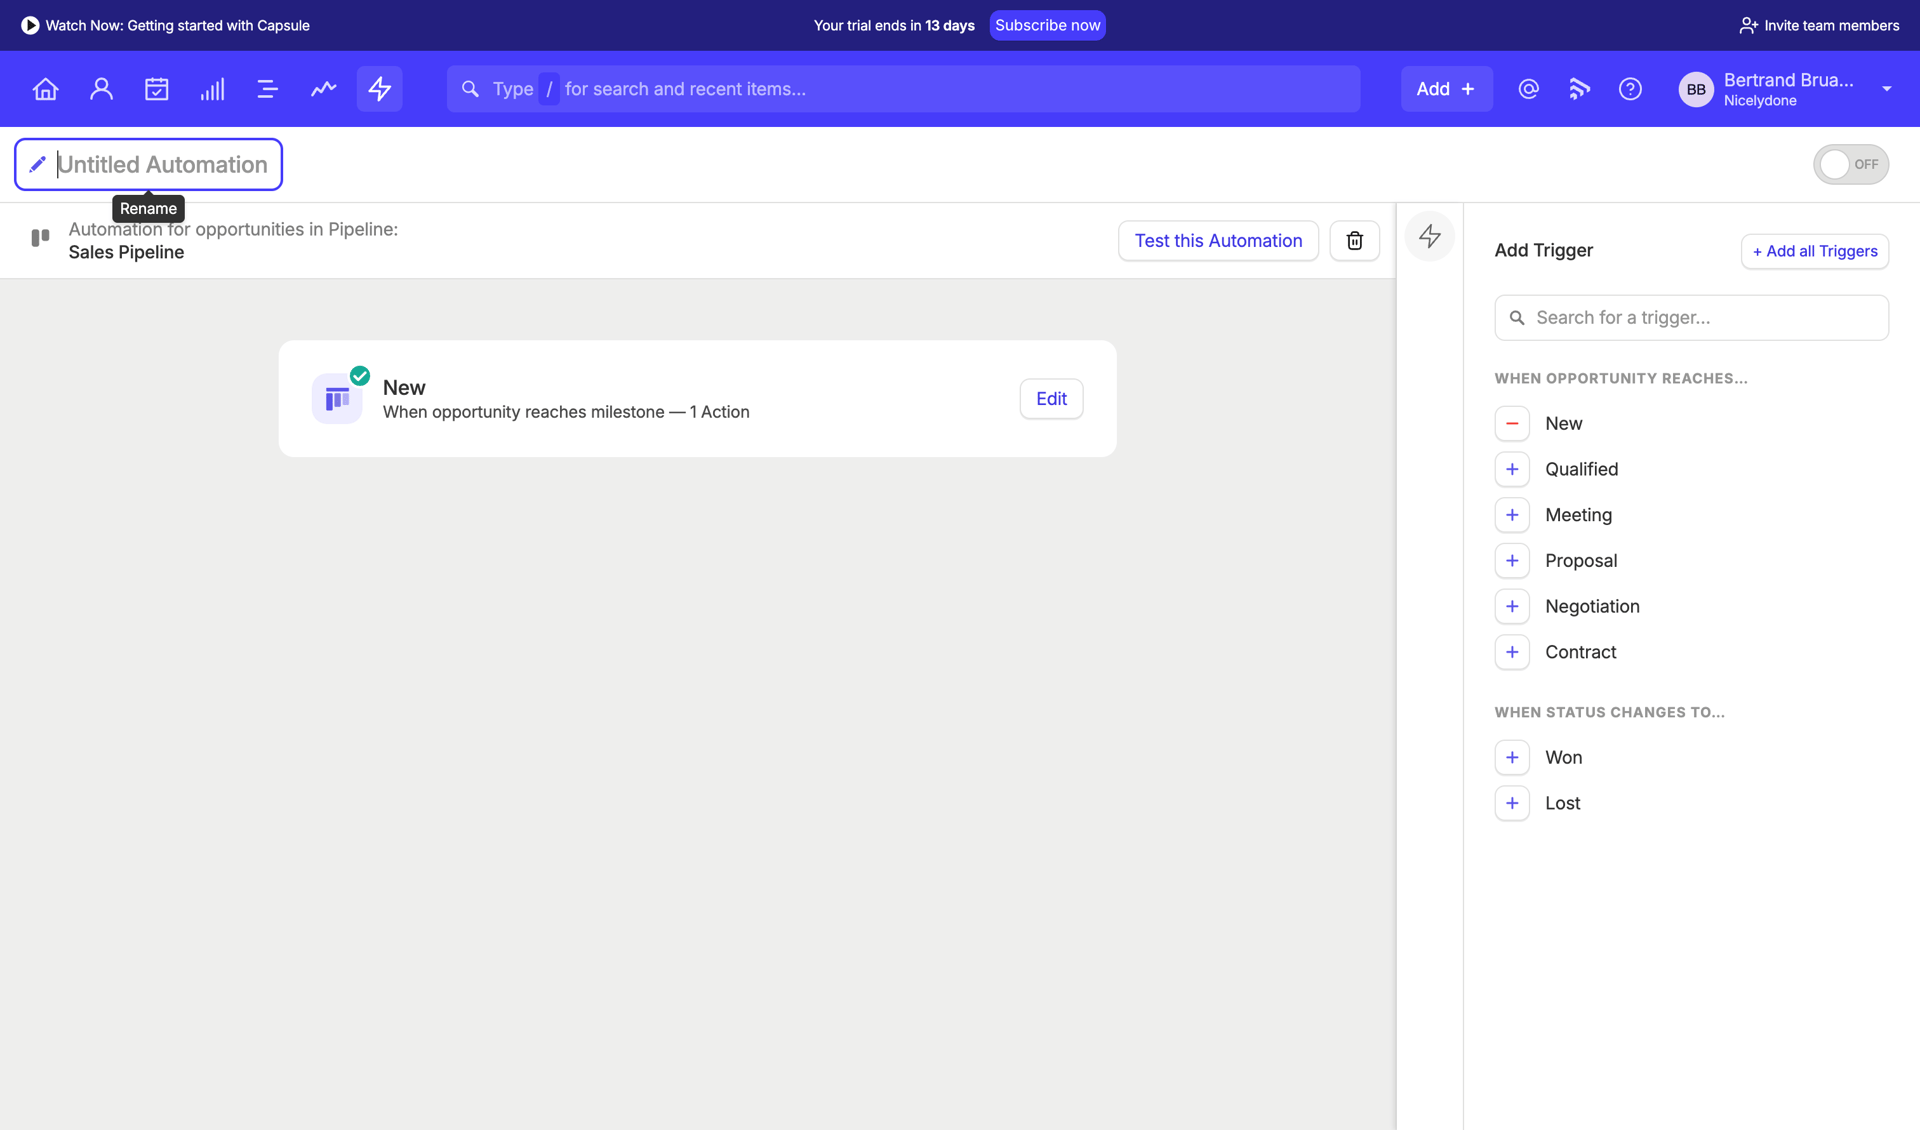Click the projects list icon in navbar
Image resolution: width=1920 pixels, height=1130 pixels.
[267, 88]
